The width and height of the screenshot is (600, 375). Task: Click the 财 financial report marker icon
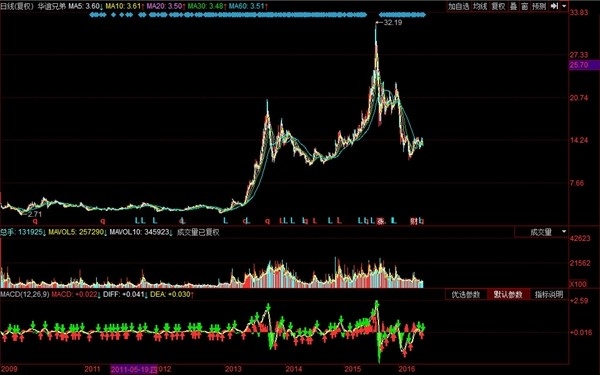[414, 221]
